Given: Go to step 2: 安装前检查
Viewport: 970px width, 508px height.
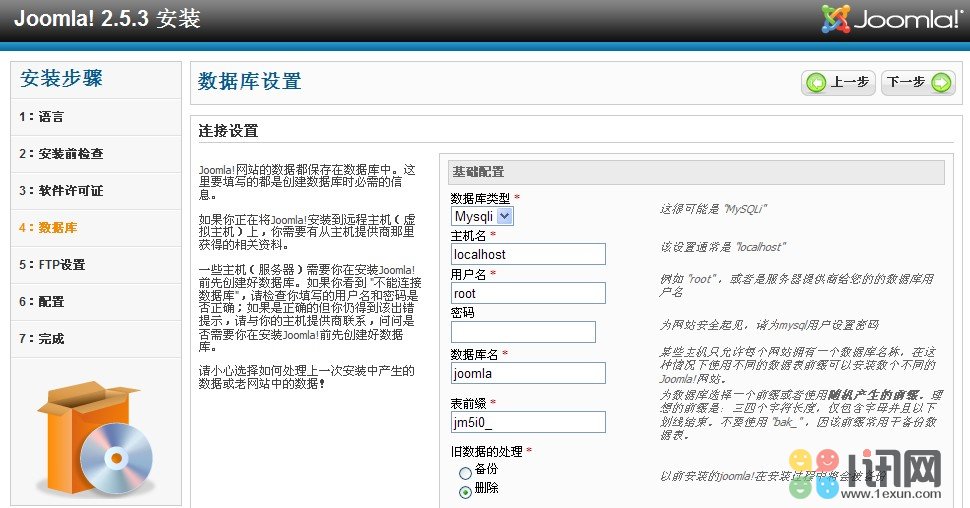Looking at the screenshot, I should [60, 154].
